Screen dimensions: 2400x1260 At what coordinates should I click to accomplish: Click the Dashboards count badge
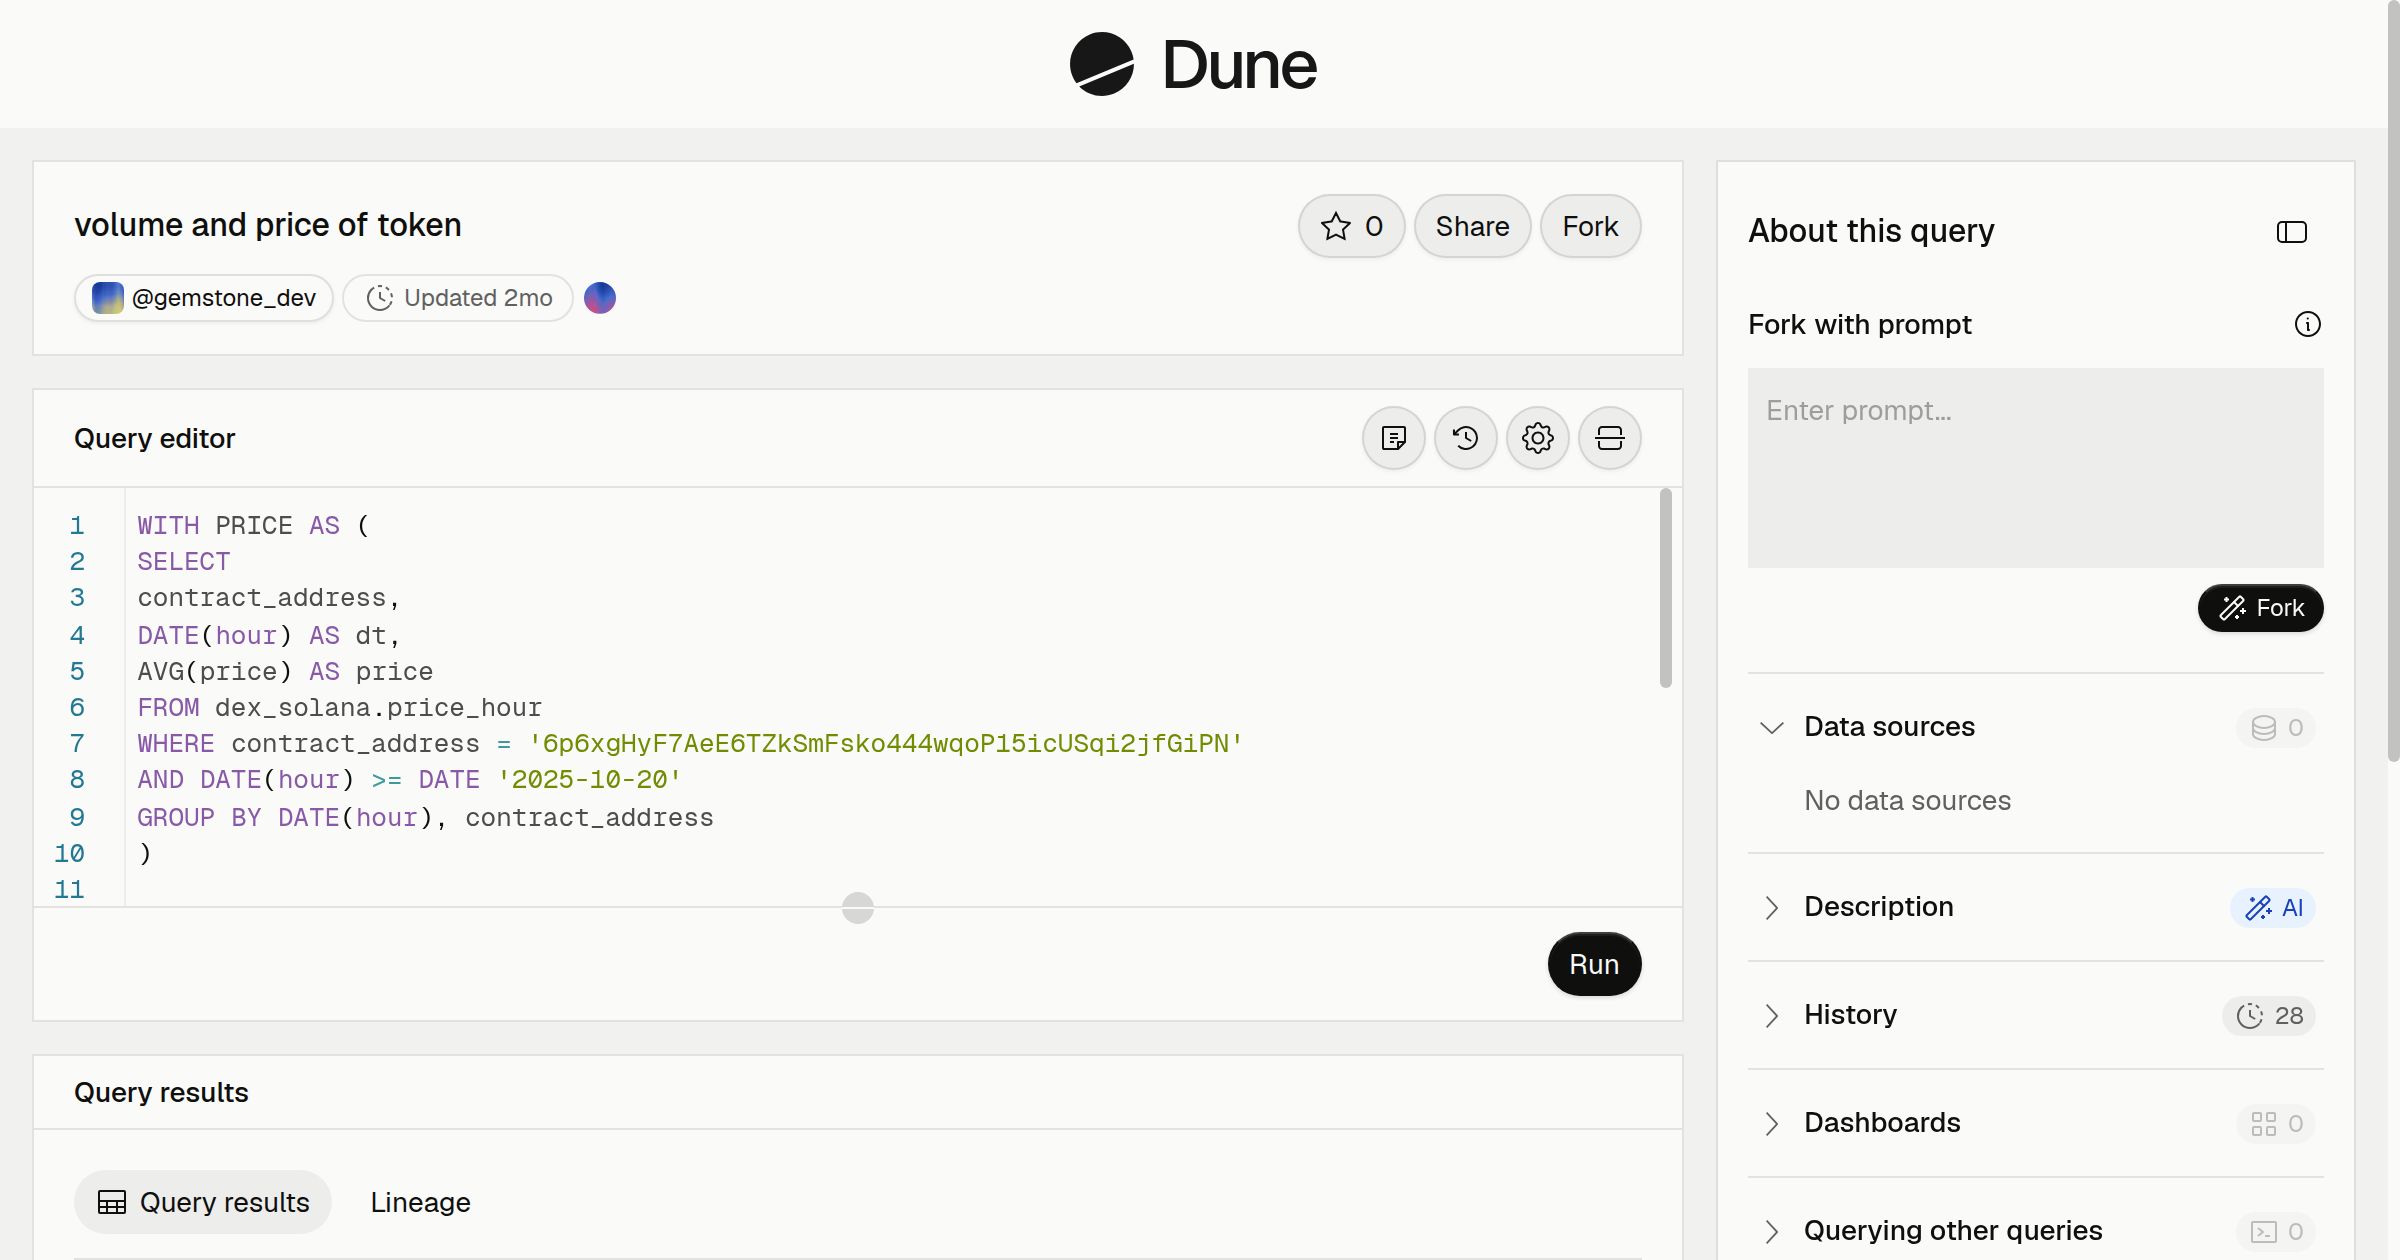click(x=2277, y=1124)
